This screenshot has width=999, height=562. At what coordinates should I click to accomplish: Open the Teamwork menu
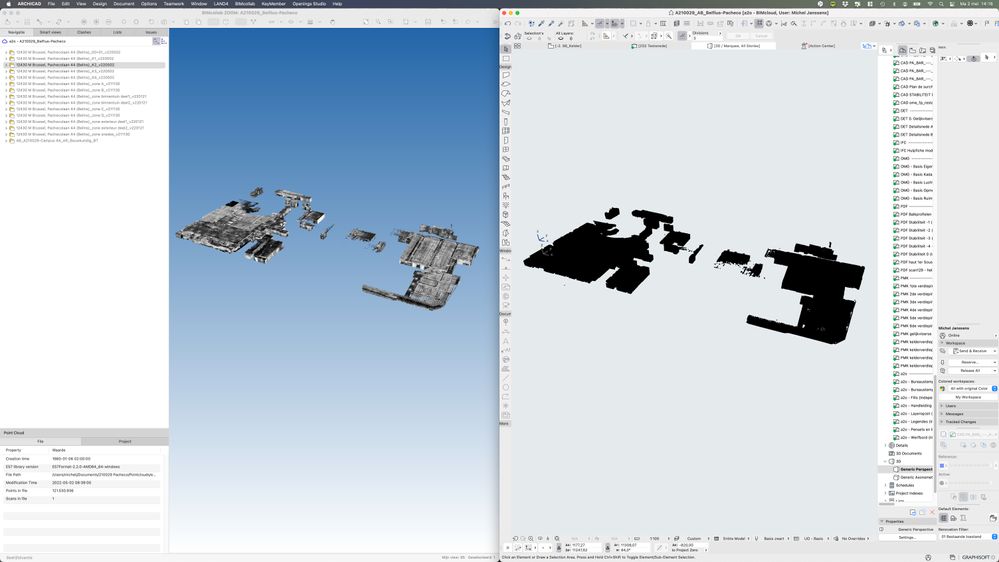tap(174, 4)
